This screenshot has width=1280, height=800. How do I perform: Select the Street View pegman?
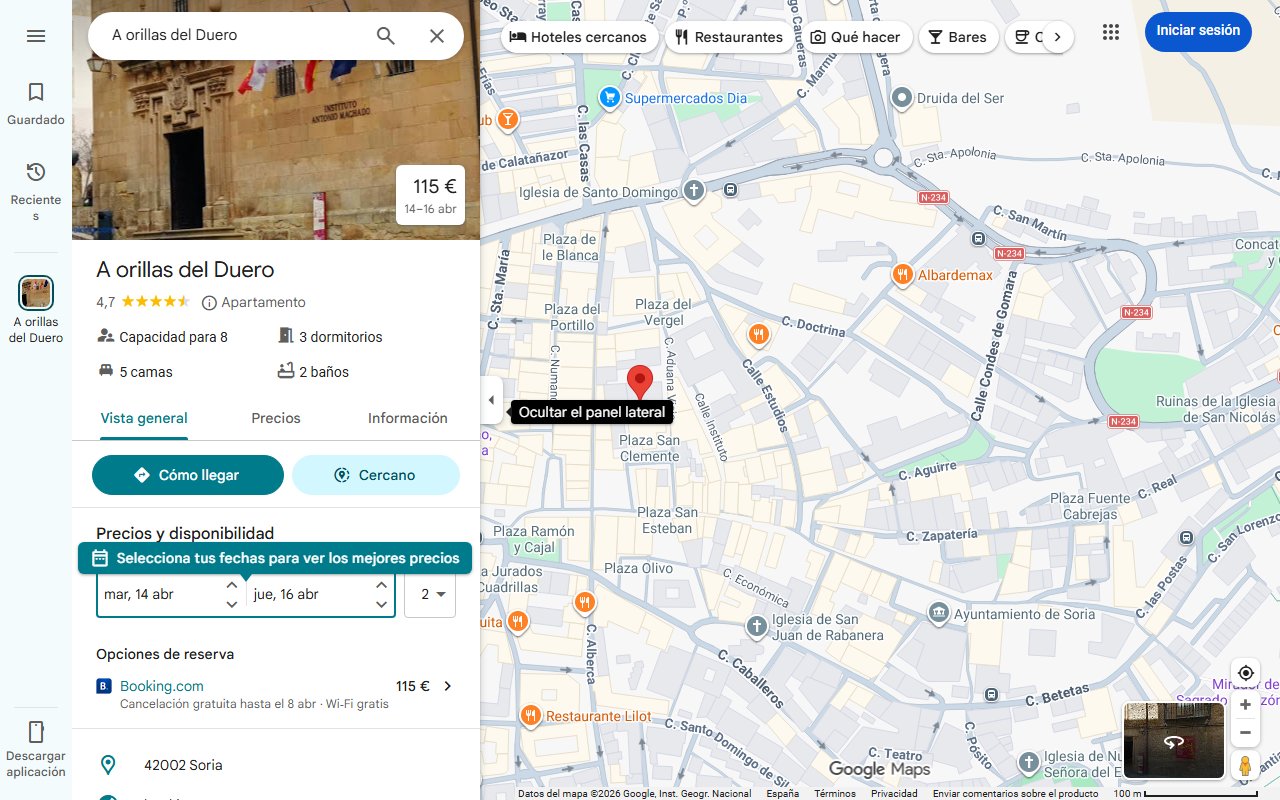(x=1245, y=766)
